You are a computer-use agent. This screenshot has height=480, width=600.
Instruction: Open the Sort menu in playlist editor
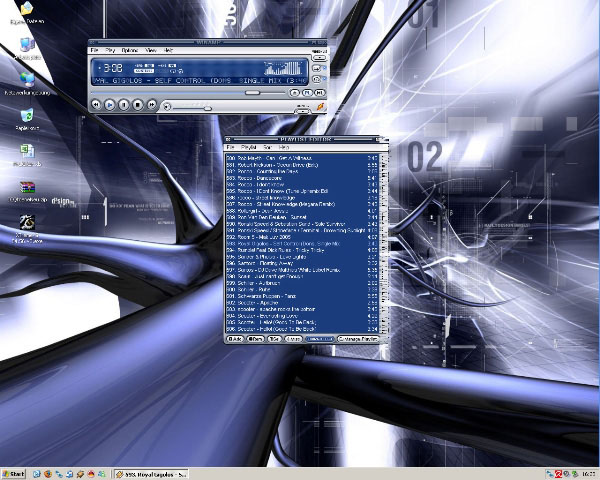tap(268, 147)
